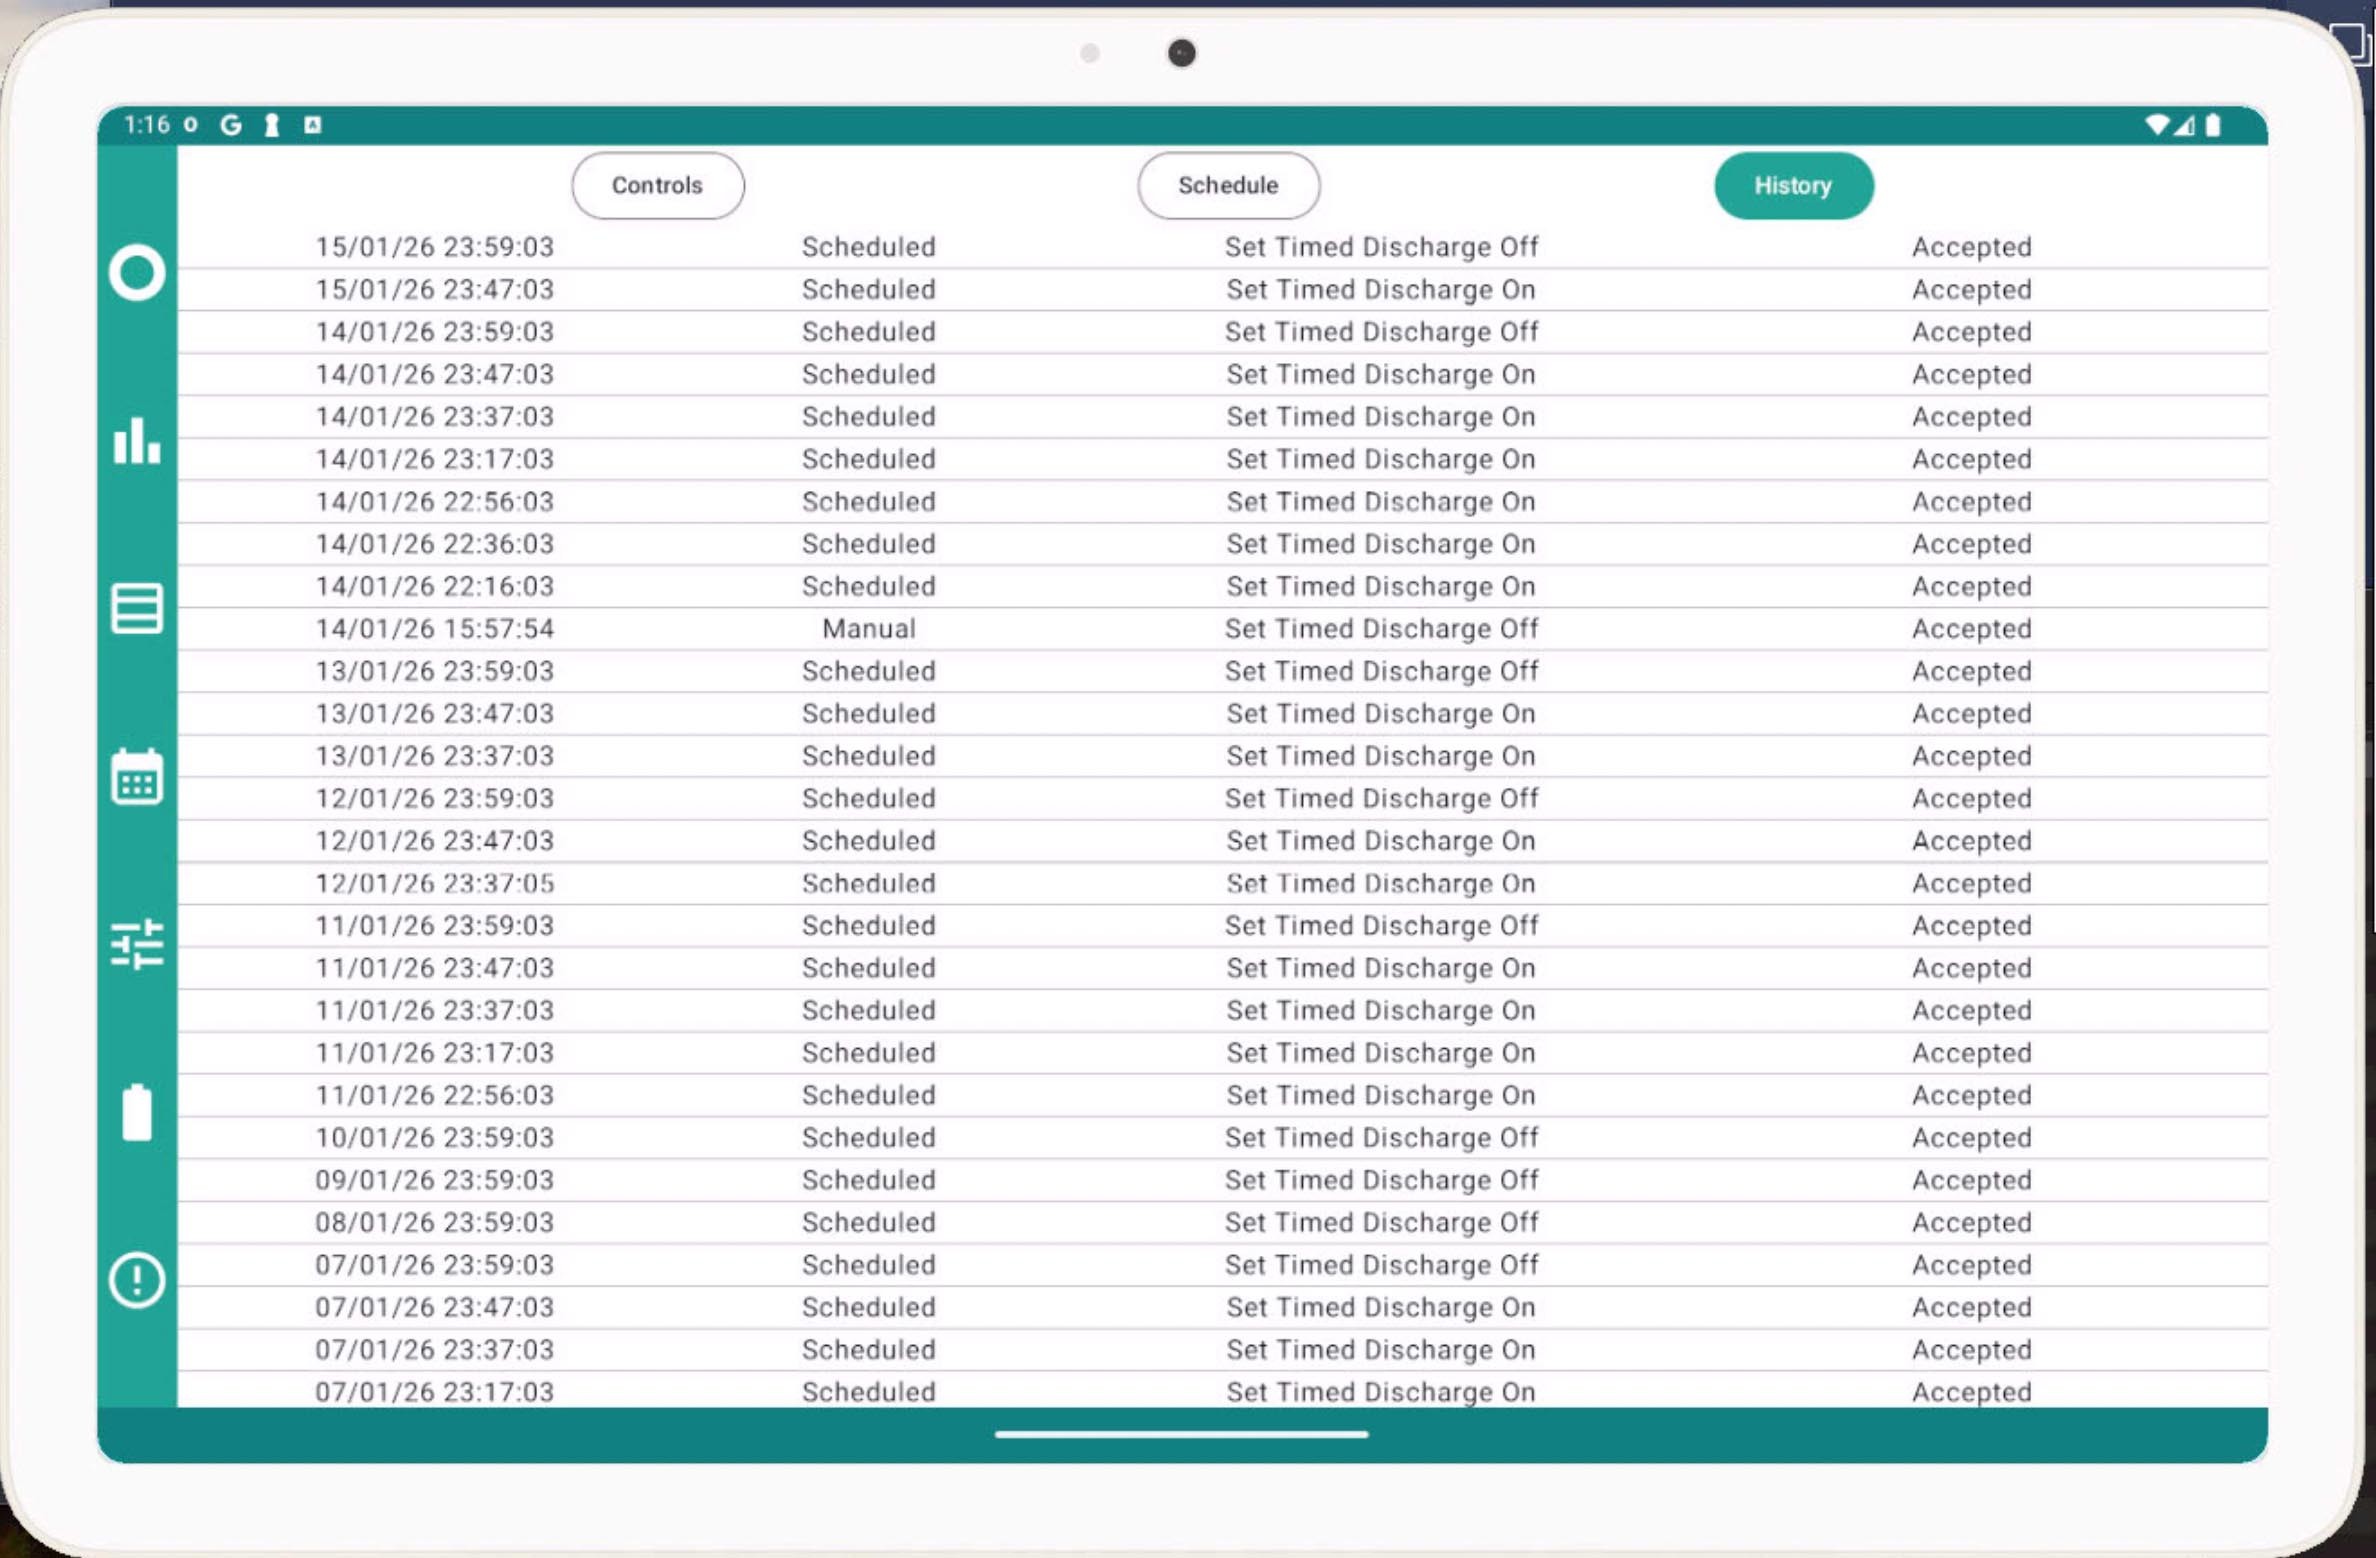This screenshot has height=1558, width=2376.
Task: Open the list view sidebar icon
Action: [x=137, y=609]
